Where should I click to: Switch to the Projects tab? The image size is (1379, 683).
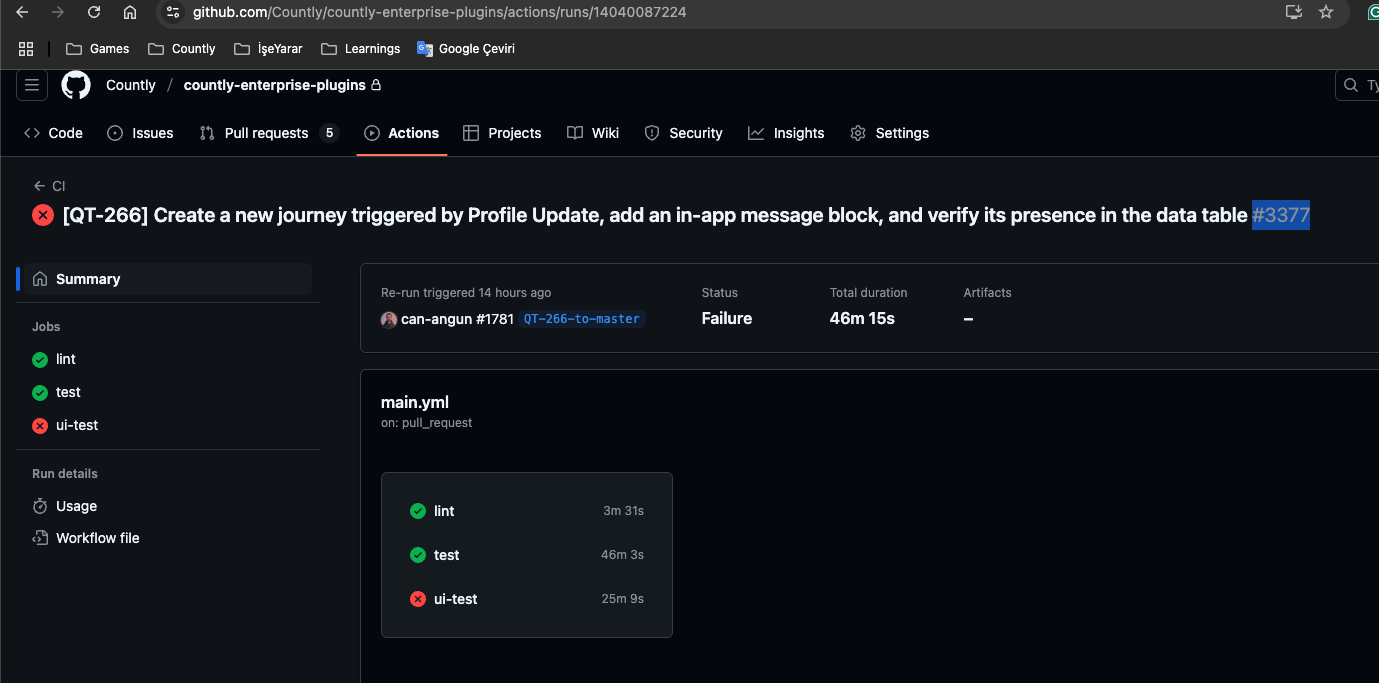pyautogui.click(x=502, y=133)
